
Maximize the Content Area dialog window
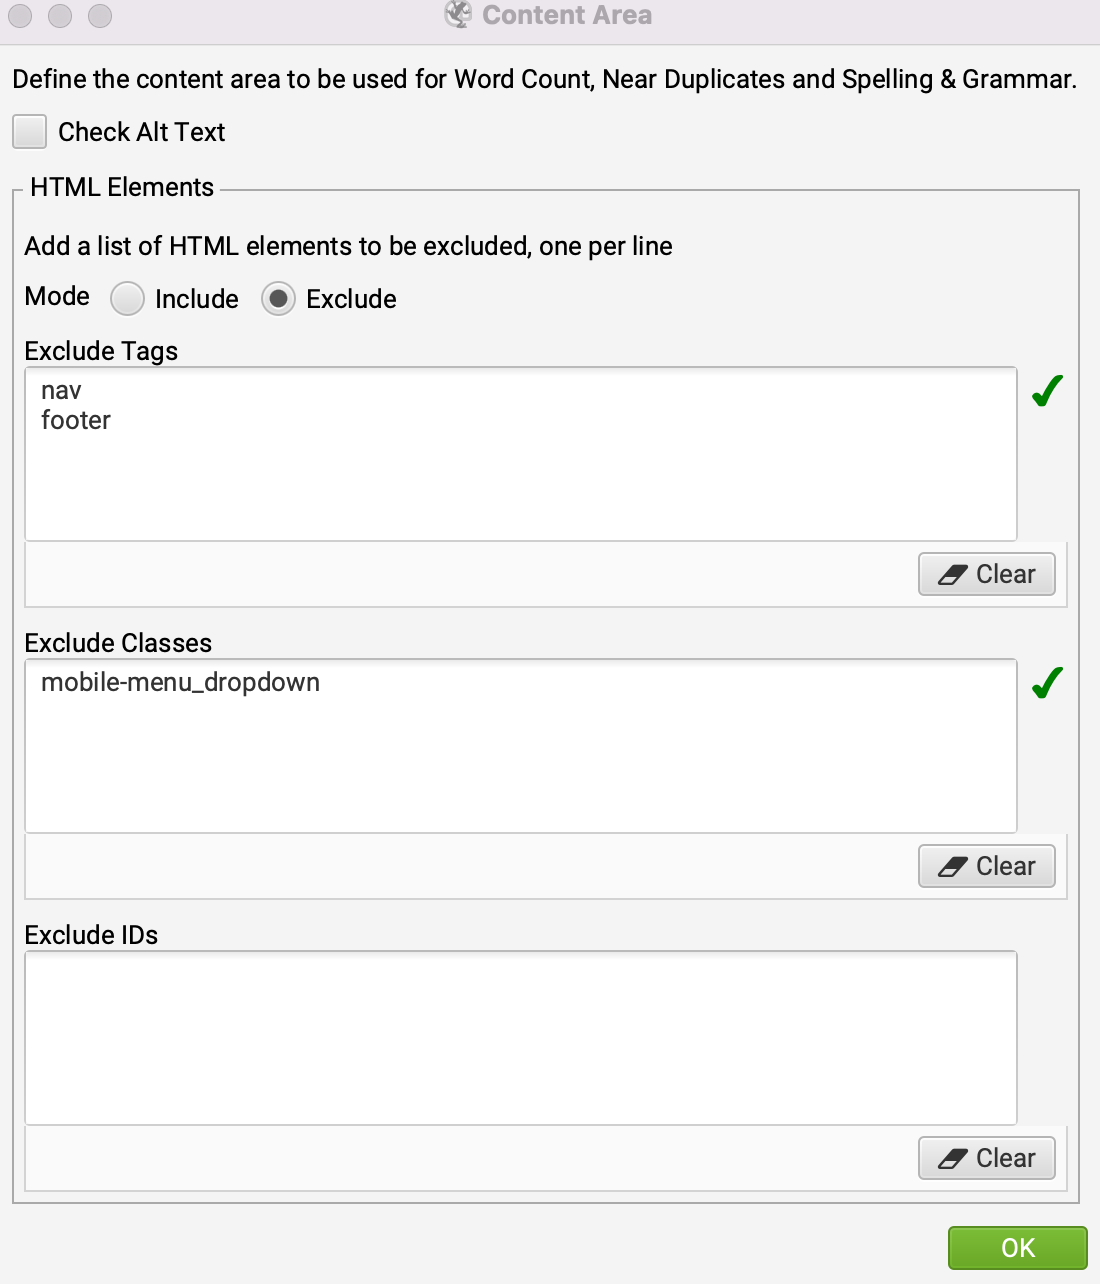tap(100, 16)
